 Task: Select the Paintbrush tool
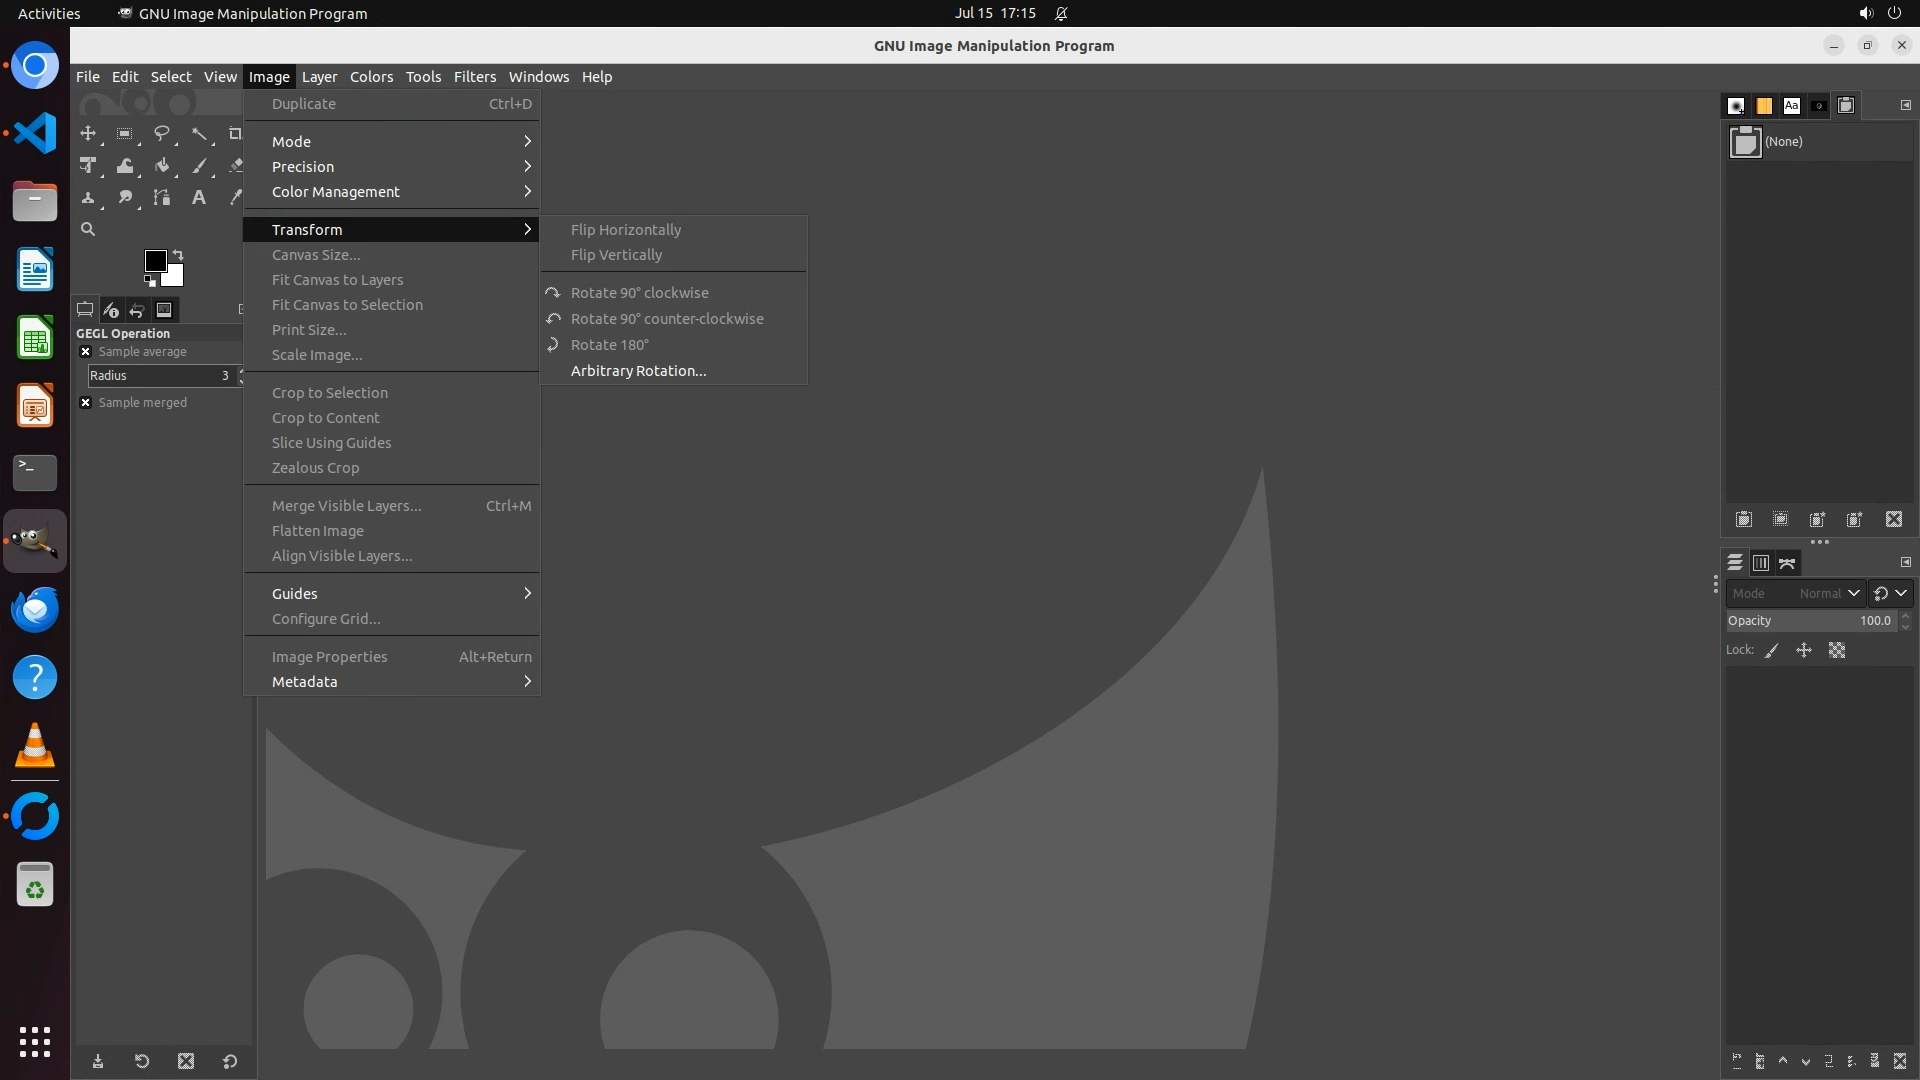point(200,166)
